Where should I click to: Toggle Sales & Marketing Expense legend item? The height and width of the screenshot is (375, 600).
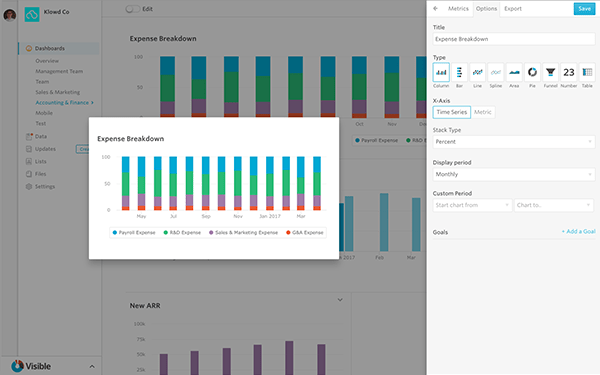243,233
